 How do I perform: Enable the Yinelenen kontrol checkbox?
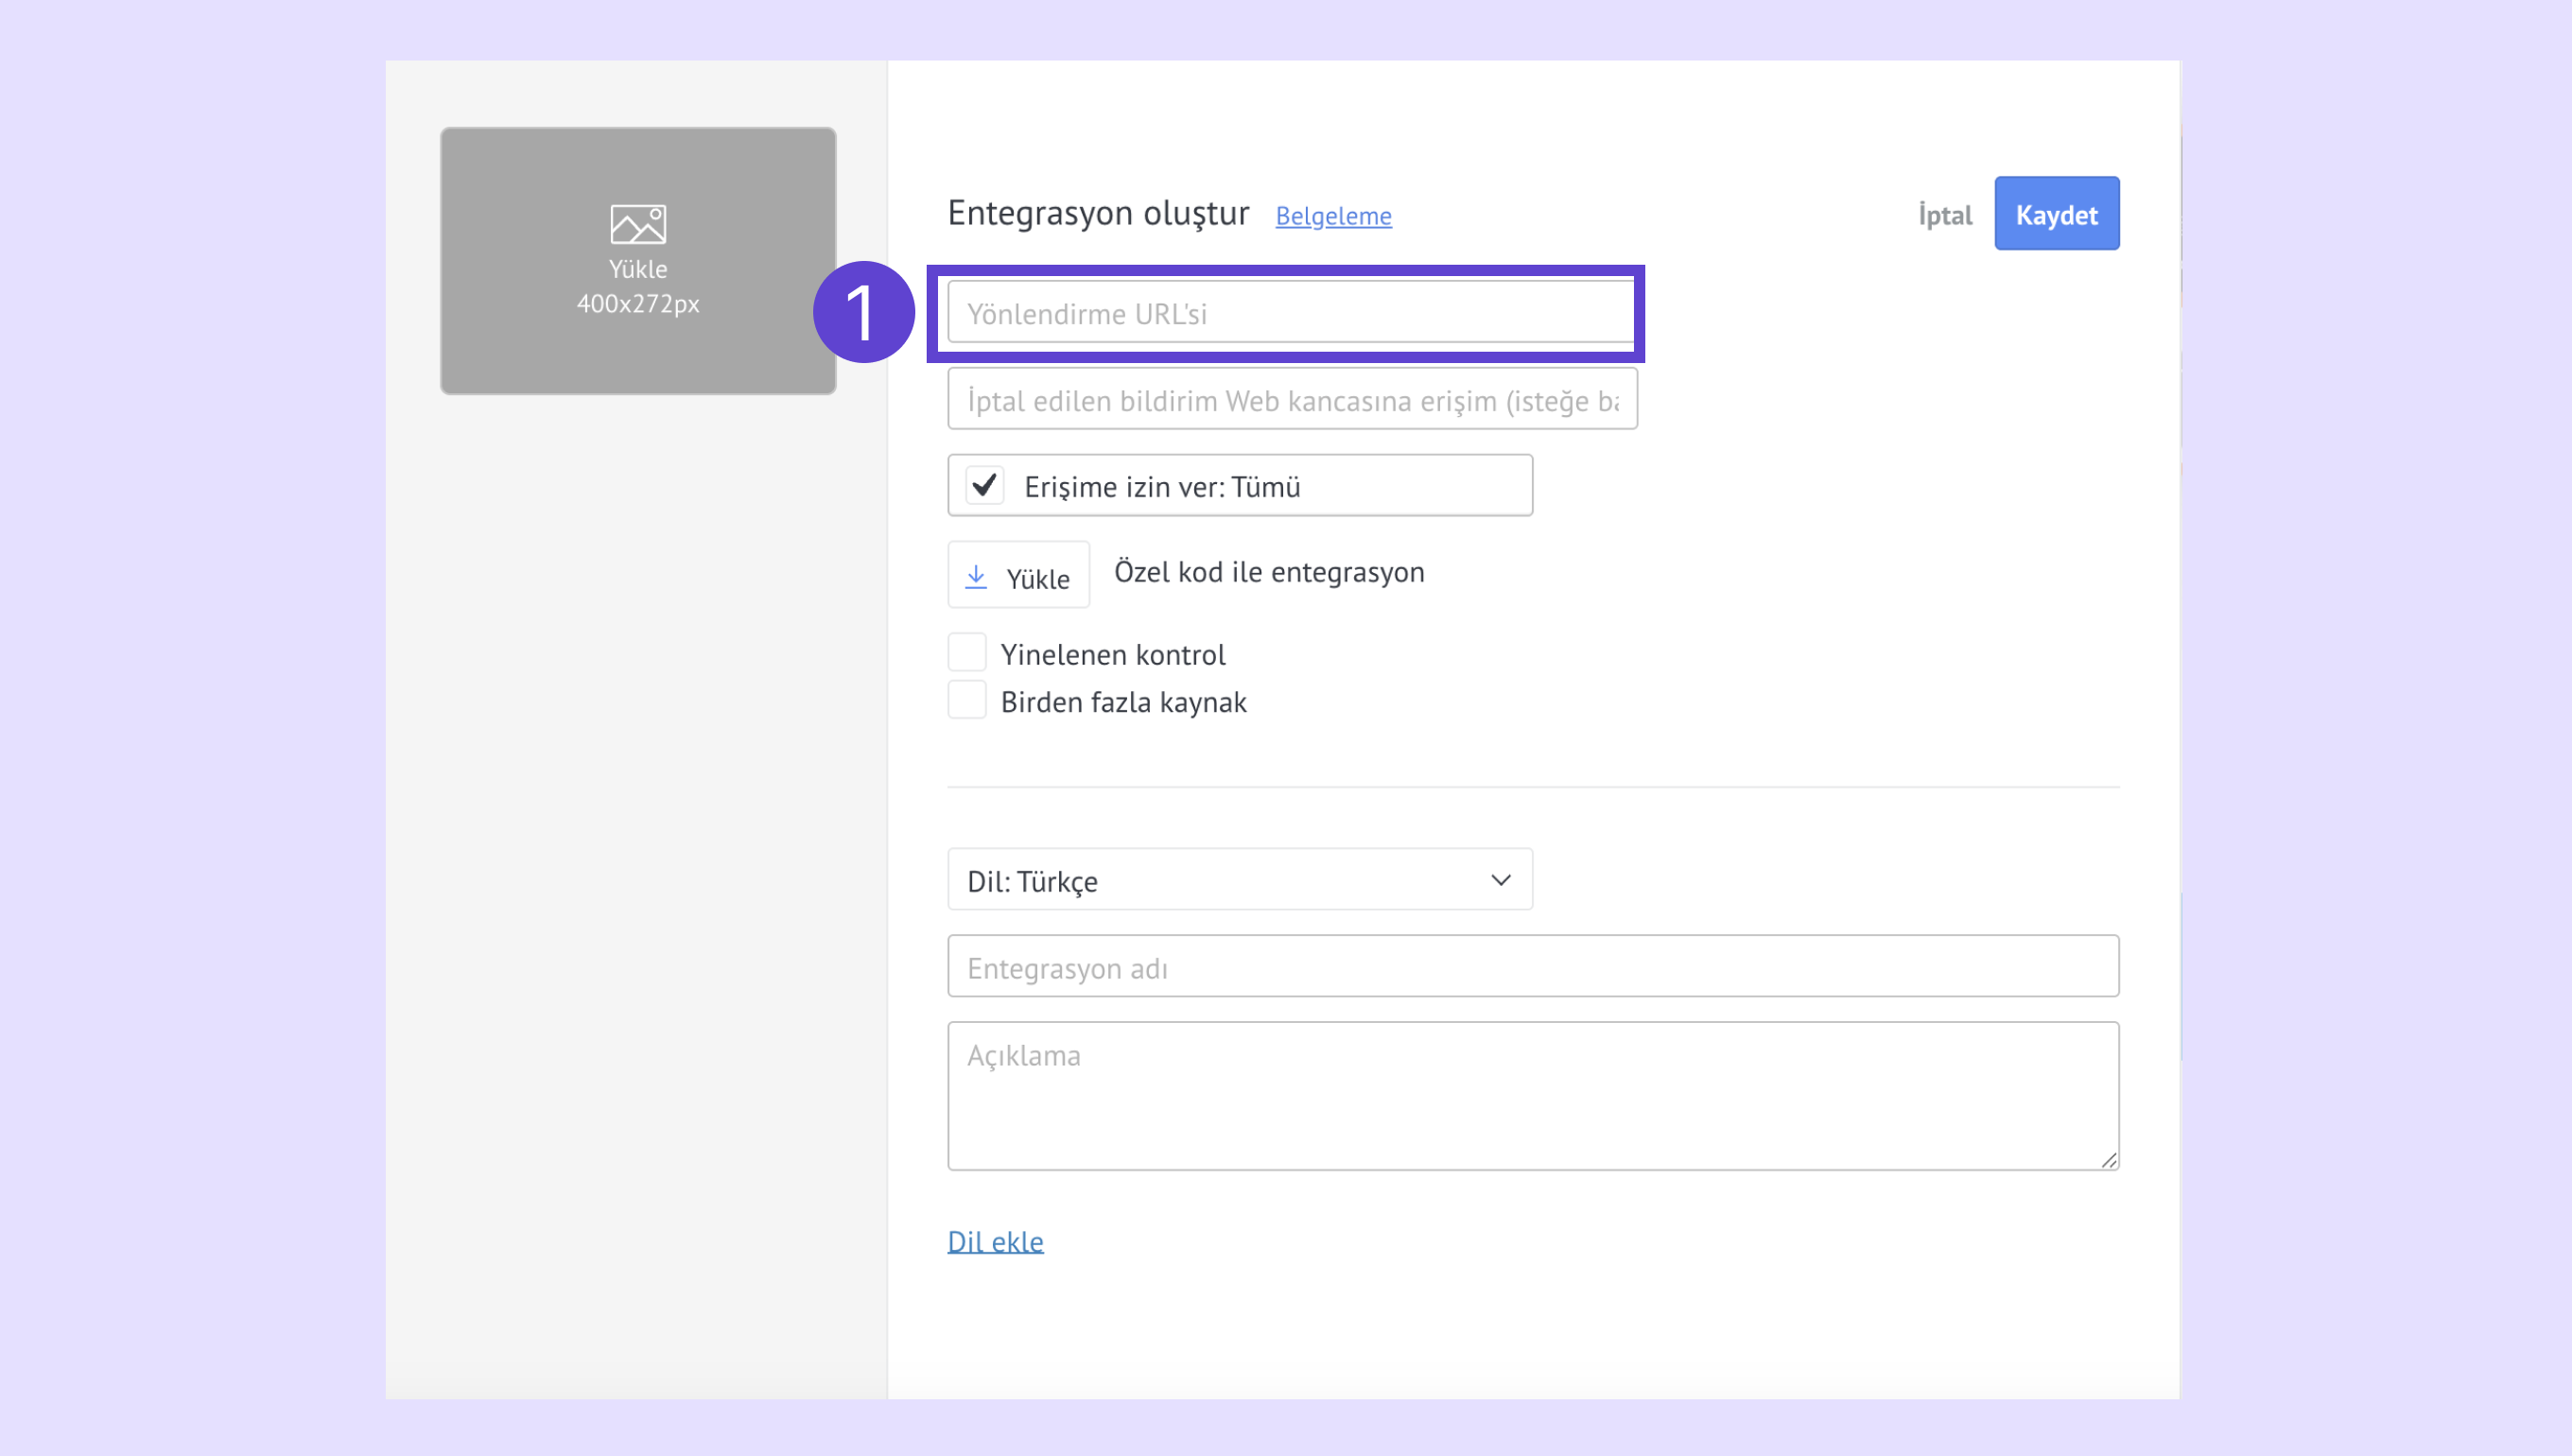[967, 653]
